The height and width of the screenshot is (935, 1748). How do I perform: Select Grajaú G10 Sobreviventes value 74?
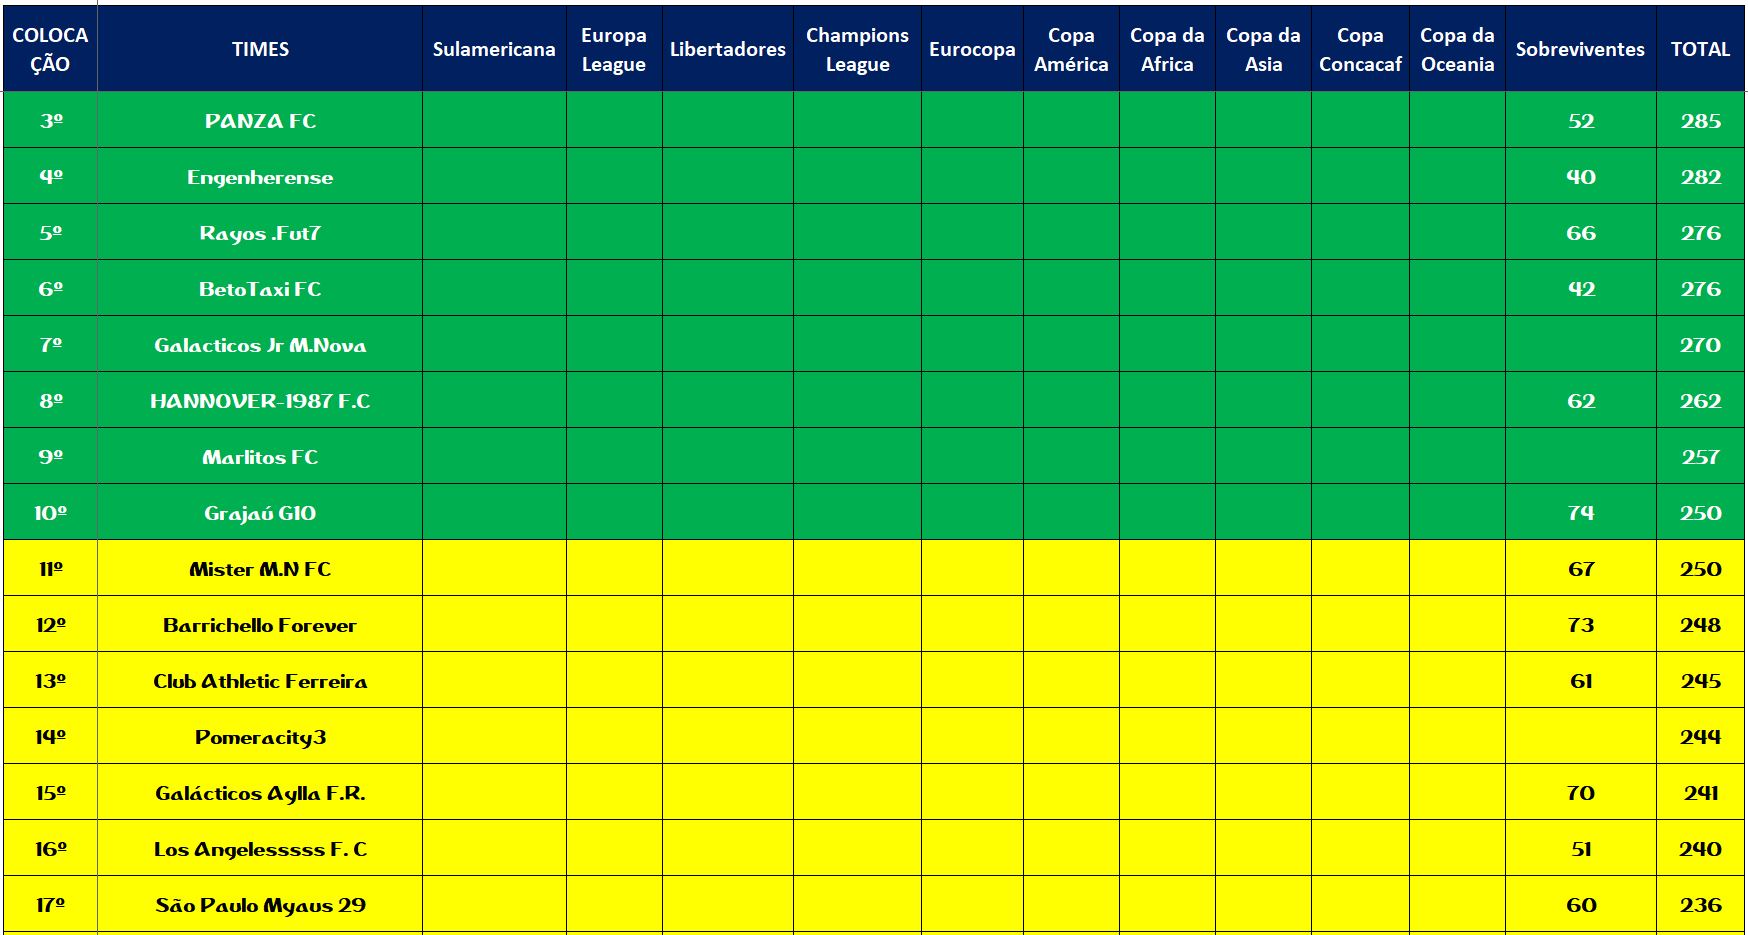tap(1580, 513)
